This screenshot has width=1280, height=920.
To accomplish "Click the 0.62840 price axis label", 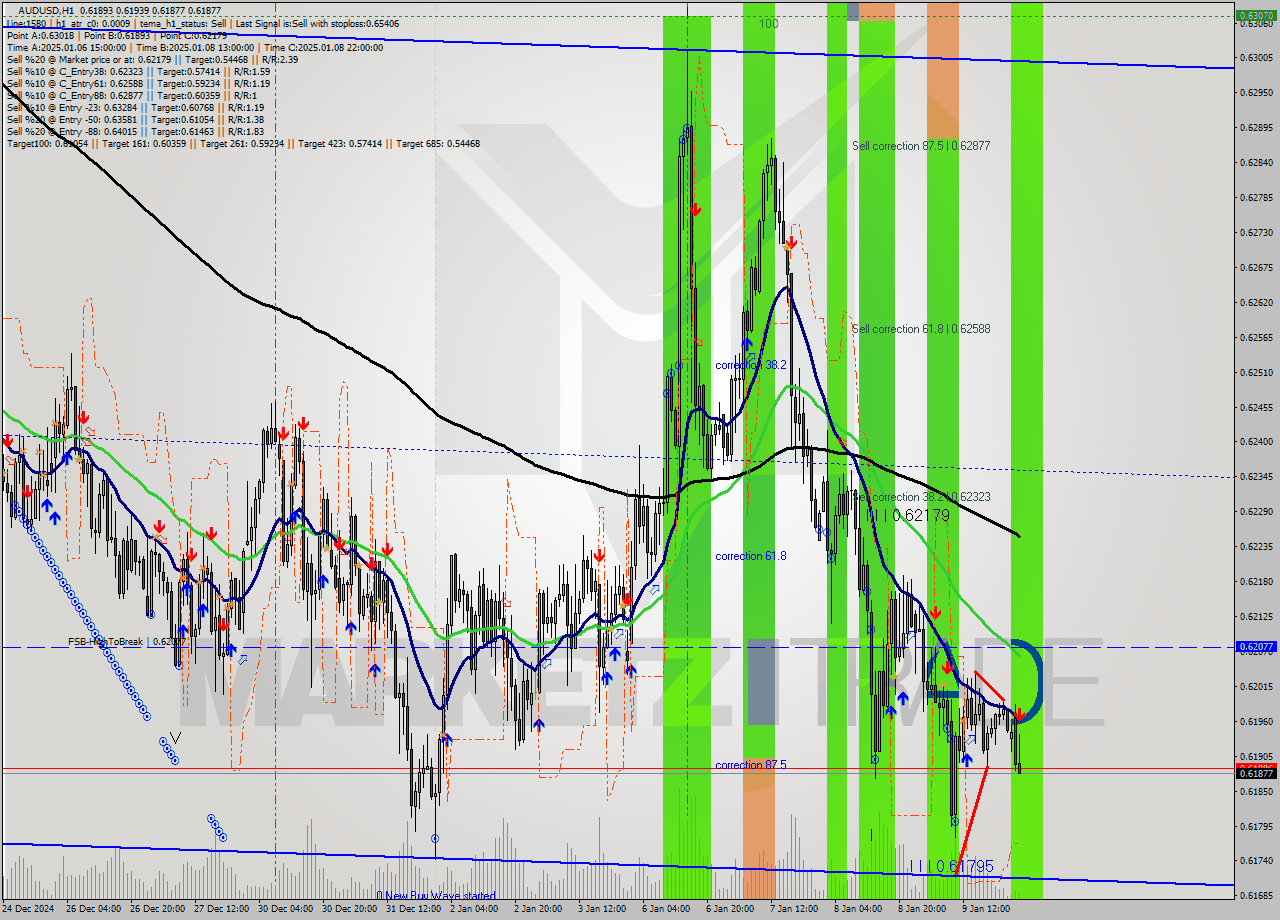I will click(x=1256, y=162).
